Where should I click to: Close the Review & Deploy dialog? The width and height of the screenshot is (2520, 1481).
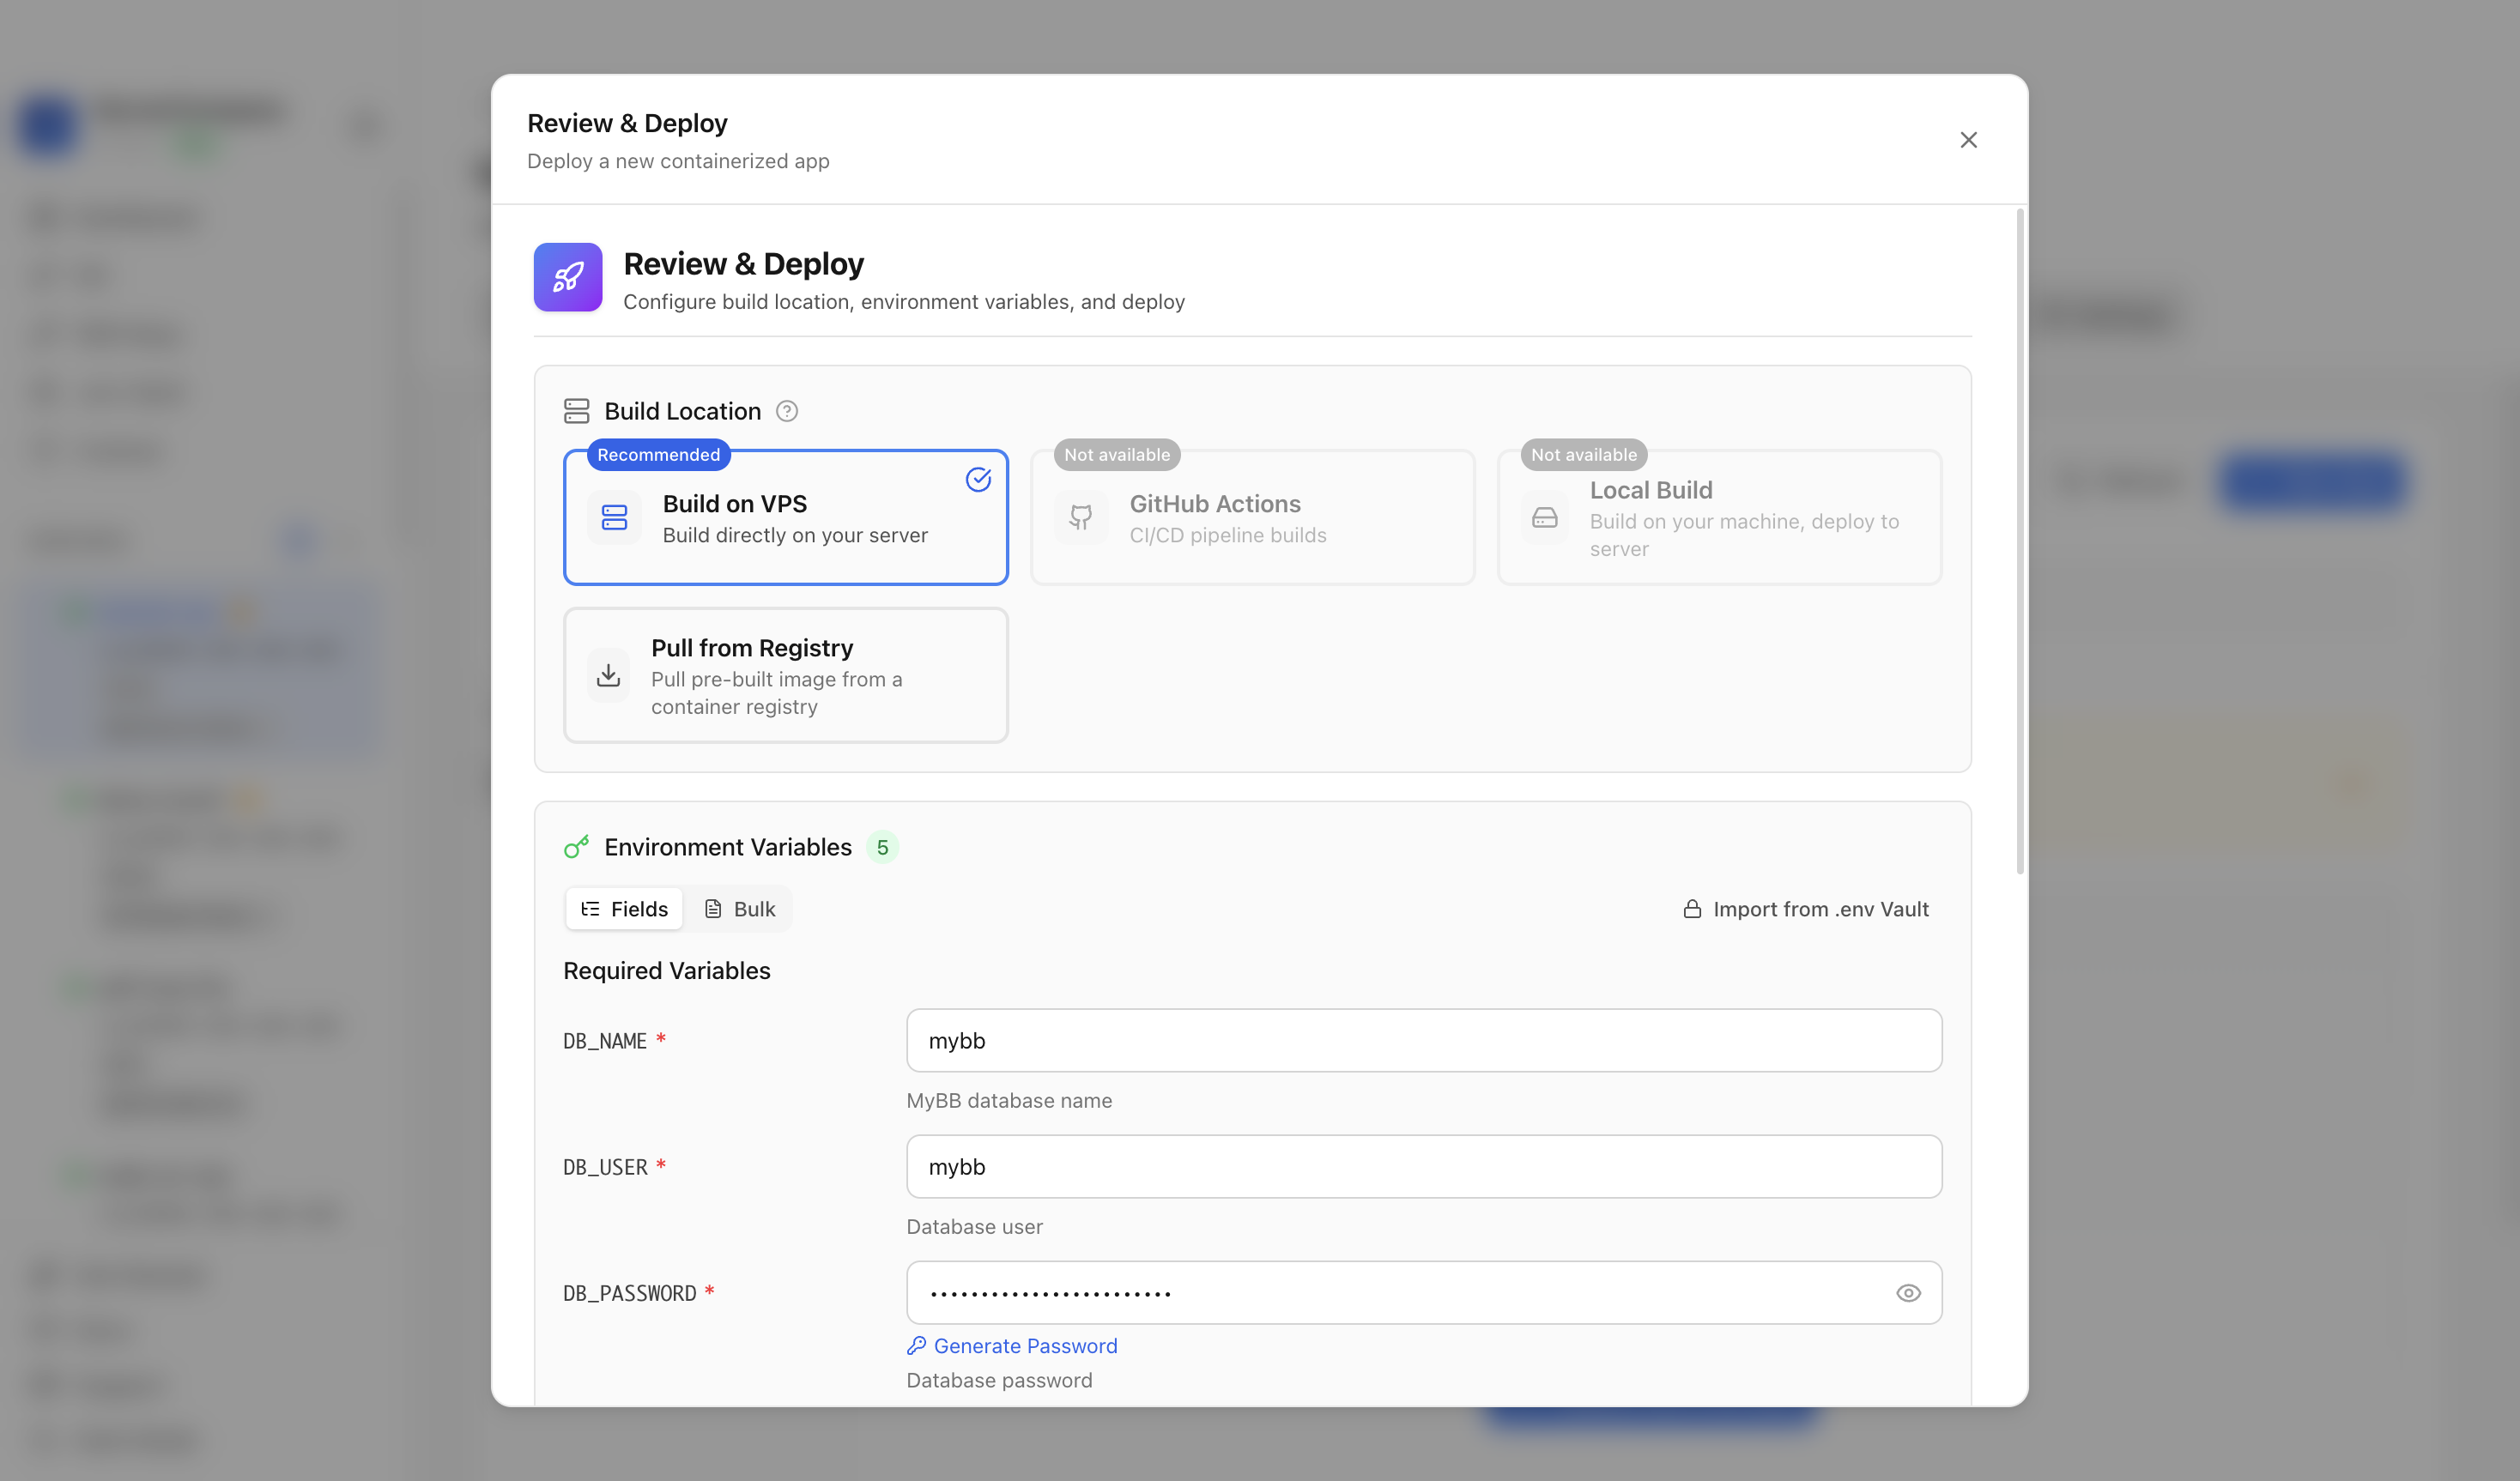[1968, 140]
